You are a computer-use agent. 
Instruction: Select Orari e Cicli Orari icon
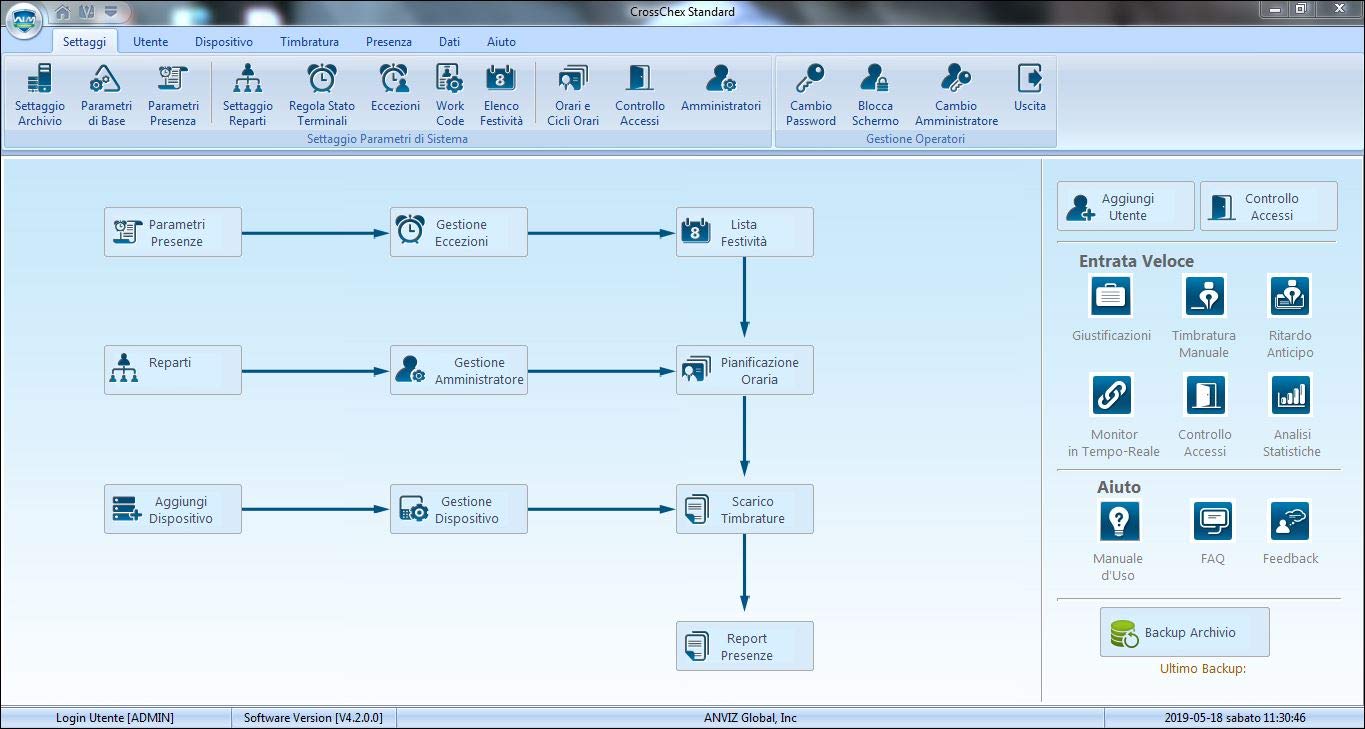(573, 80)
